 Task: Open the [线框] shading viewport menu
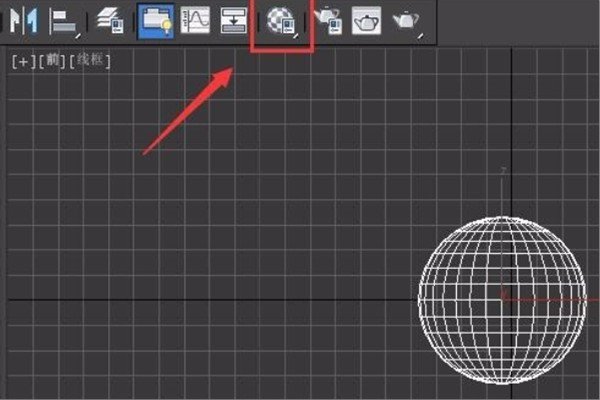pyautogui.click(x=90, y=61)
